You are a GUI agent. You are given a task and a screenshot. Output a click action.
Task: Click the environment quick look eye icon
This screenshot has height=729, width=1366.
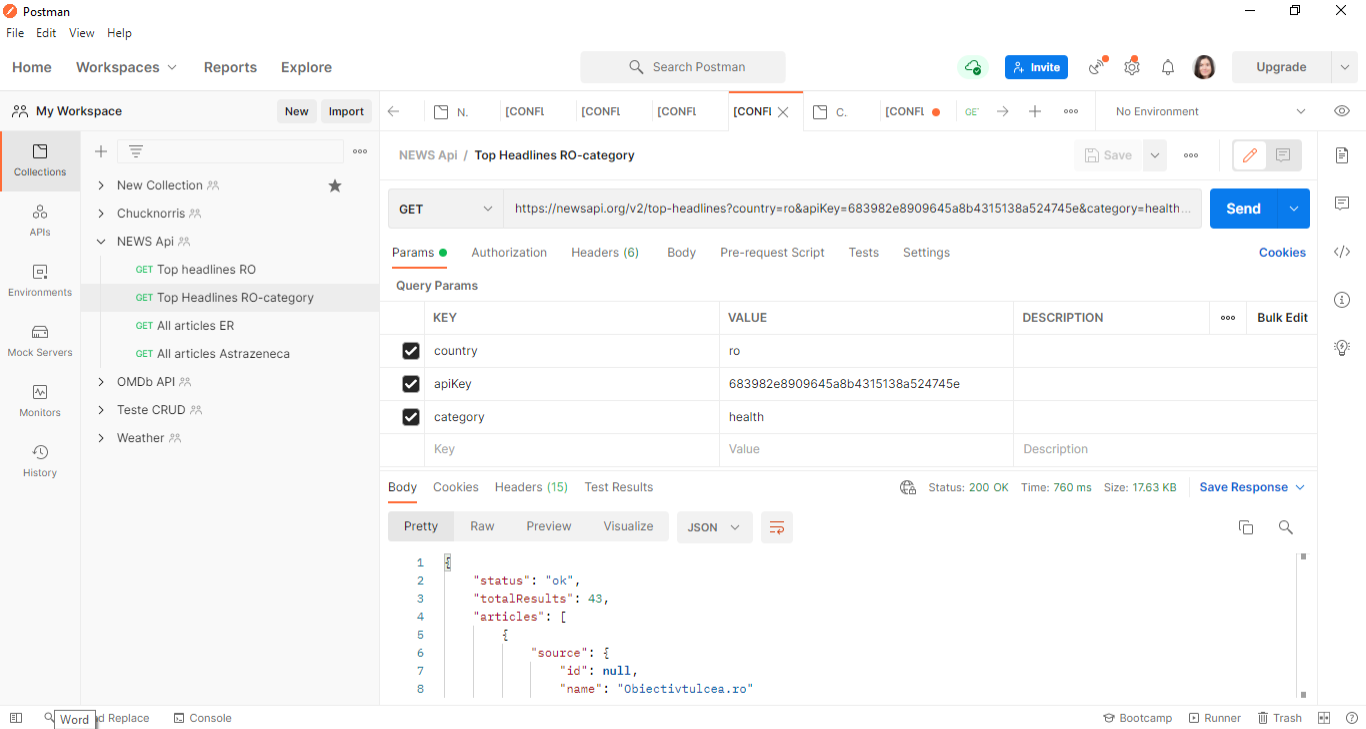[x=1342, y=111]
